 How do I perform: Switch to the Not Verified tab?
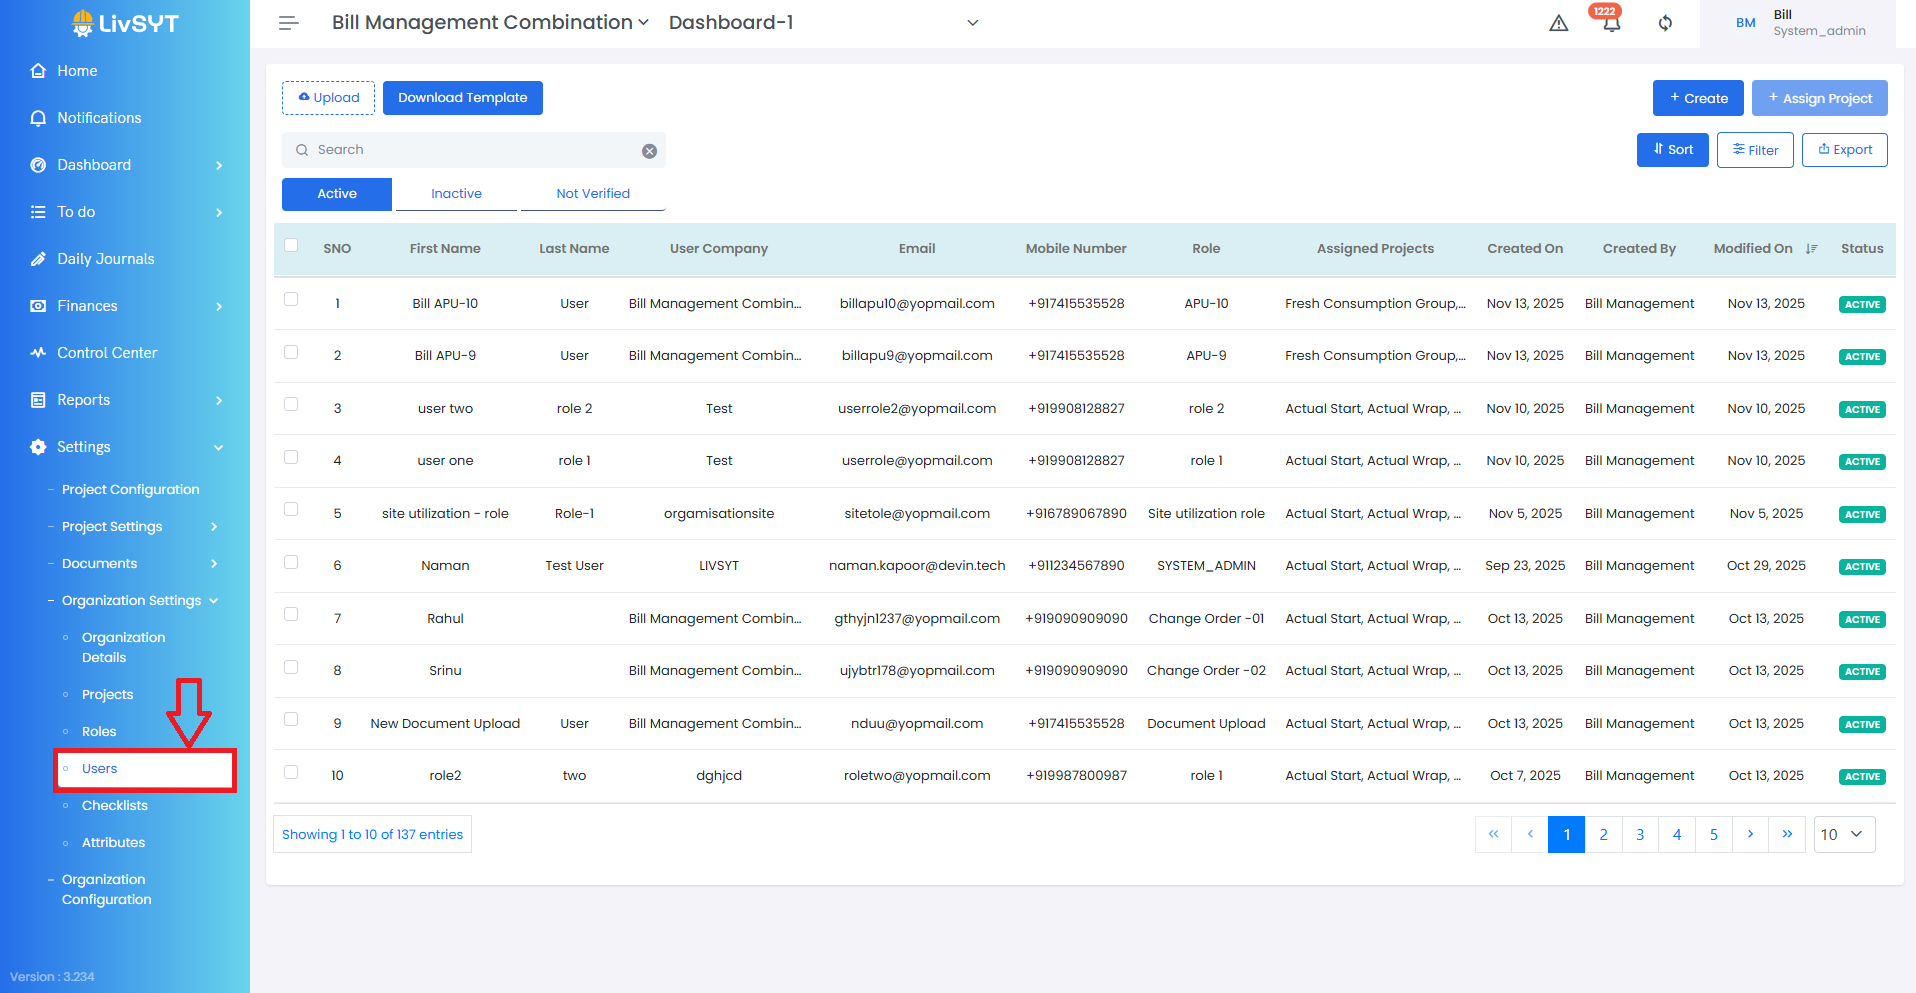(x=592, y=194)
